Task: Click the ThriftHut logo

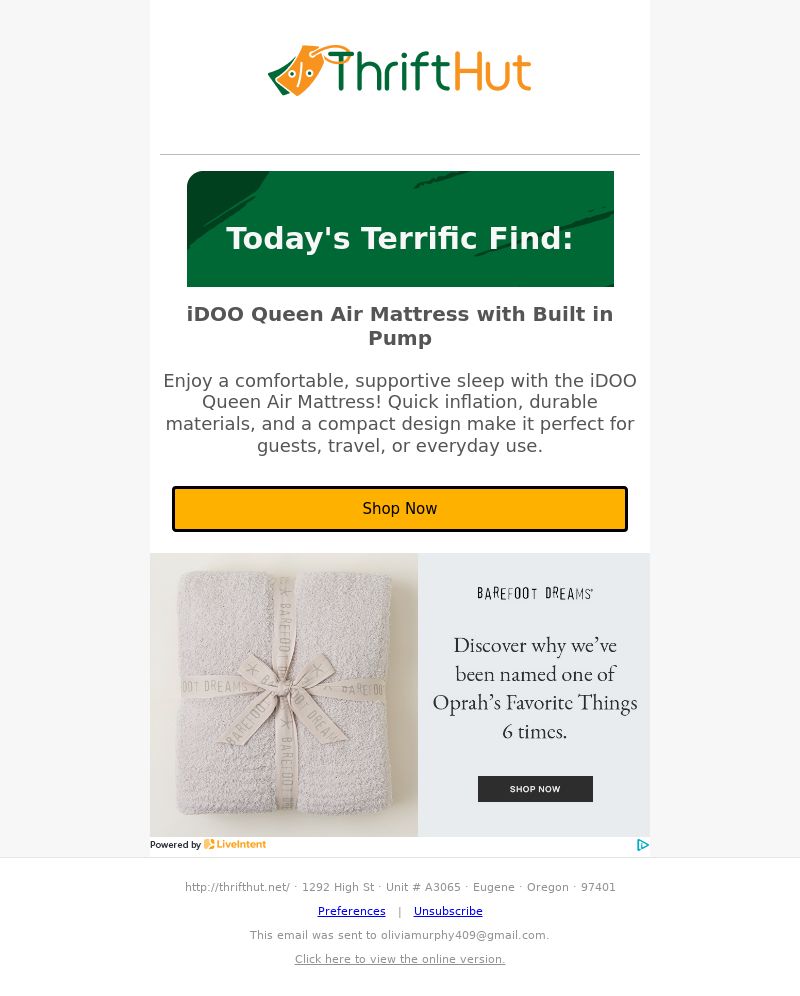Action: click(x=400, y=70)
